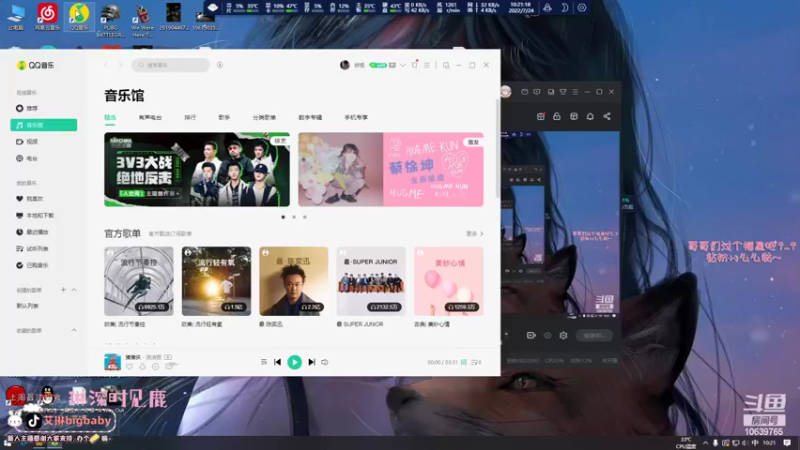Click the calendar icon with red dot in streaming tool
This screenshot has height=450, width=800.
point(541,116)
